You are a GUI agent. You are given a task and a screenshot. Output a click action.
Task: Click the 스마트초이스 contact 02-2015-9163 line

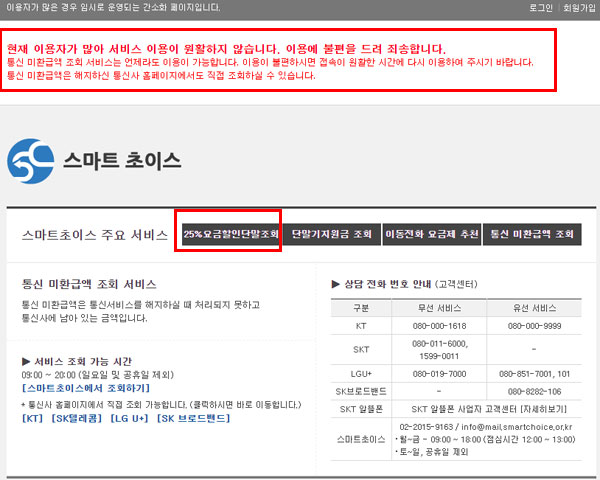coord(486,427)
